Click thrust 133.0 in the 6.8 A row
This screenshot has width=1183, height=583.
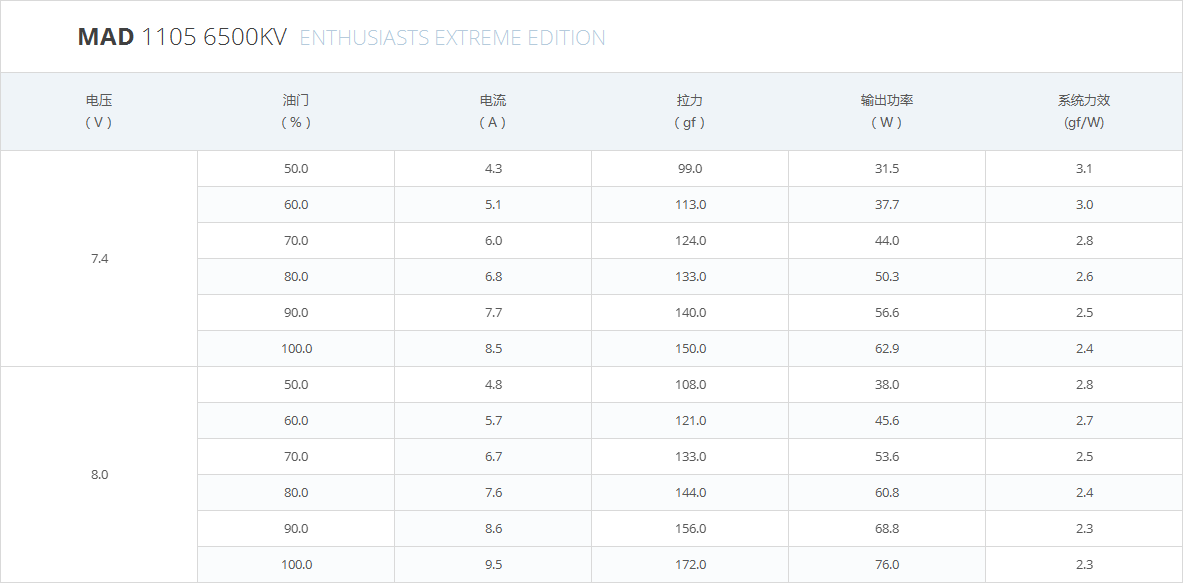click(x=690, y=277)
